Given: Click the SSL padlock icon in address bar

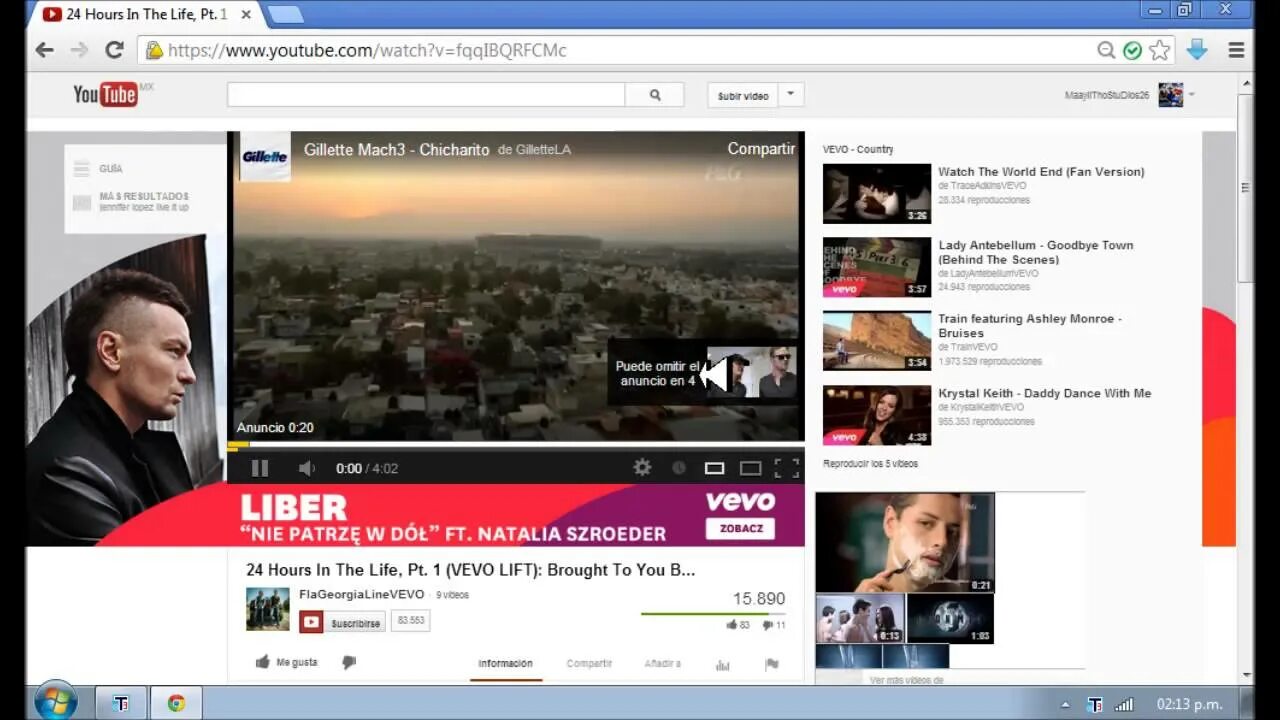Looking at the screenshot, I should 153,50.
